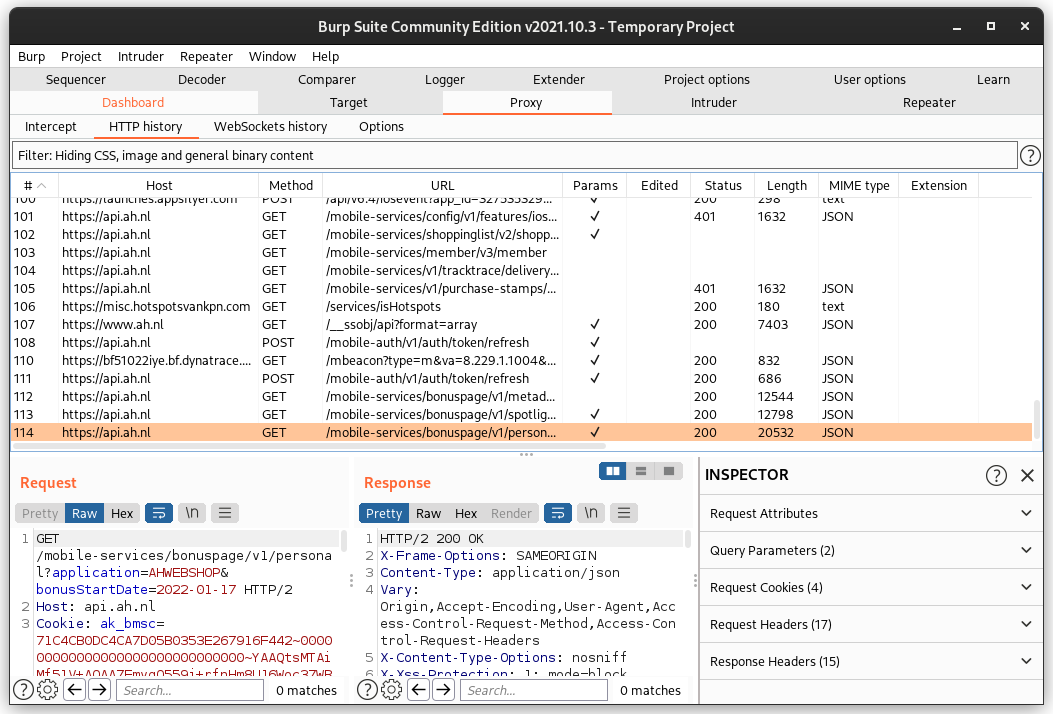Open request search settings gear icon
The width and height of the screenshot is (1053, 714).
(x=47, y=690)
